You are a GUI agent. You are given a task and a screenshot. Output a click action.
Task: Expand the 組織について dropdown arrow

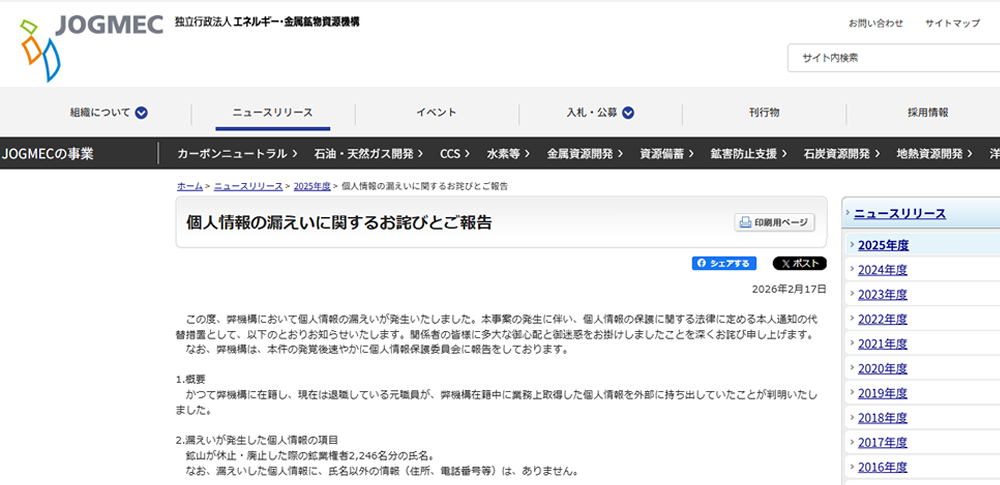142,113
